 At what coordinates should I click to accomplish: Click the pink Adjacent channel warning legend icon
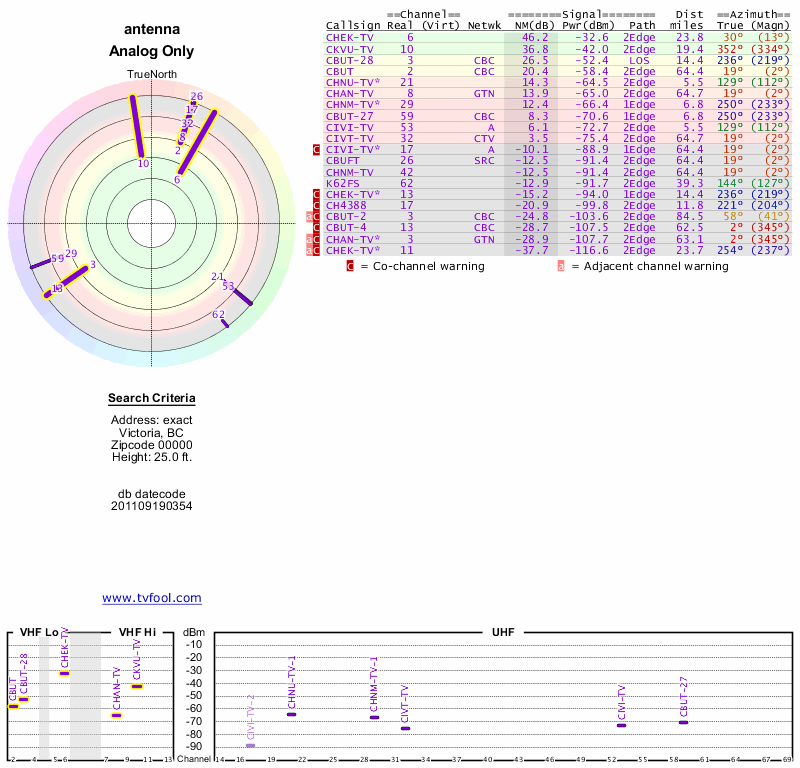tap(561, 266)
